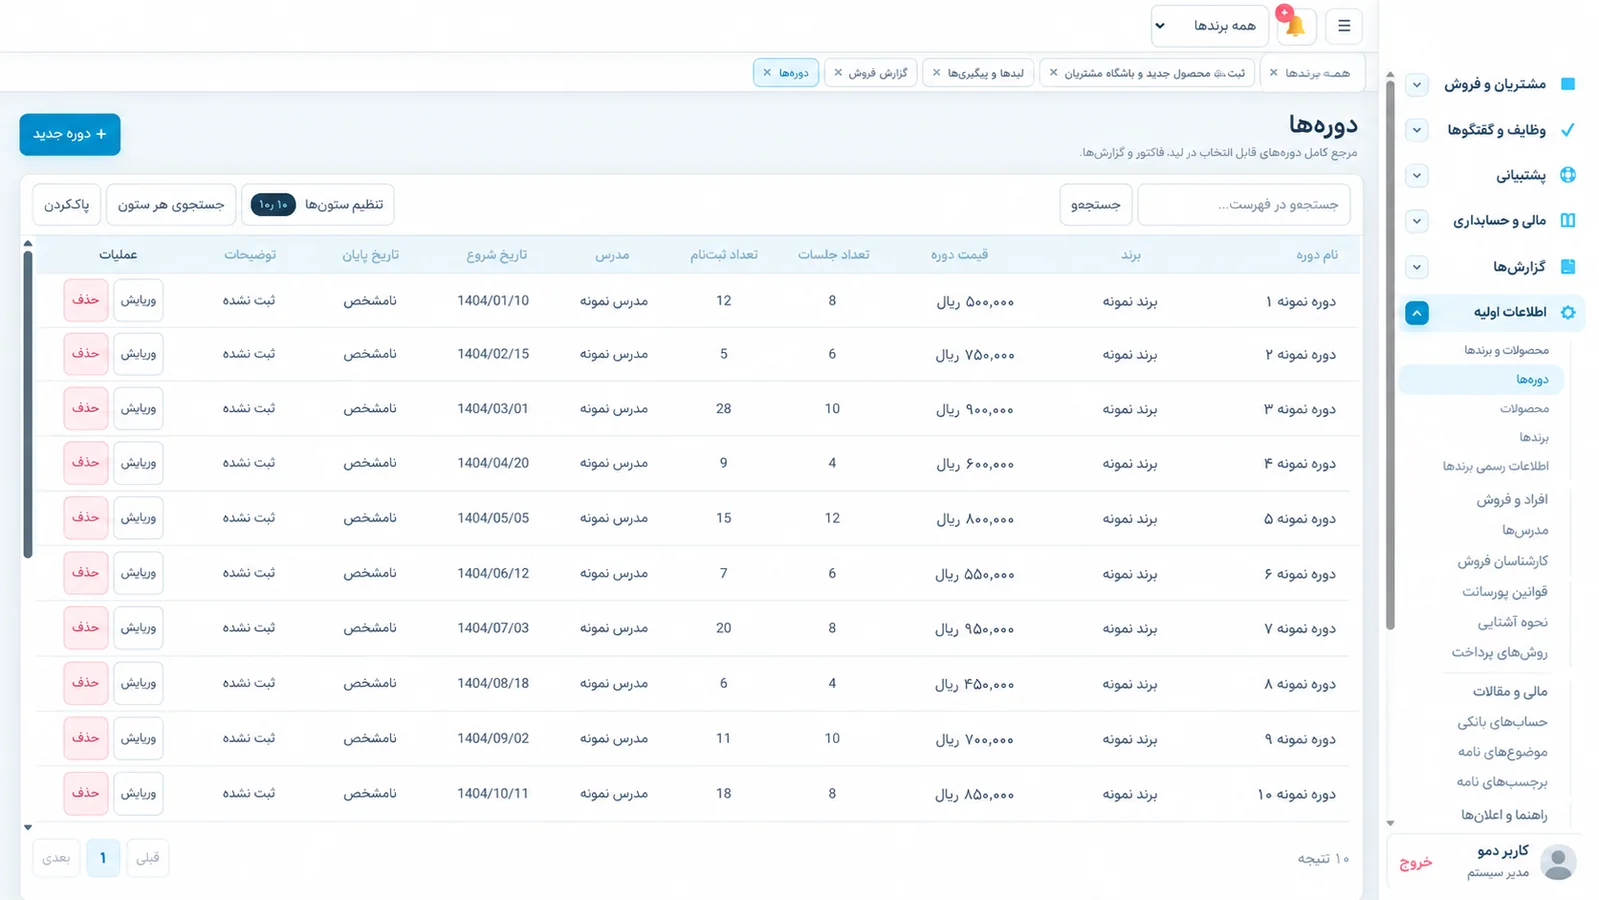
Task: Close the لیدها و پیگیری‌ها tab
Action: click(936, 73)
